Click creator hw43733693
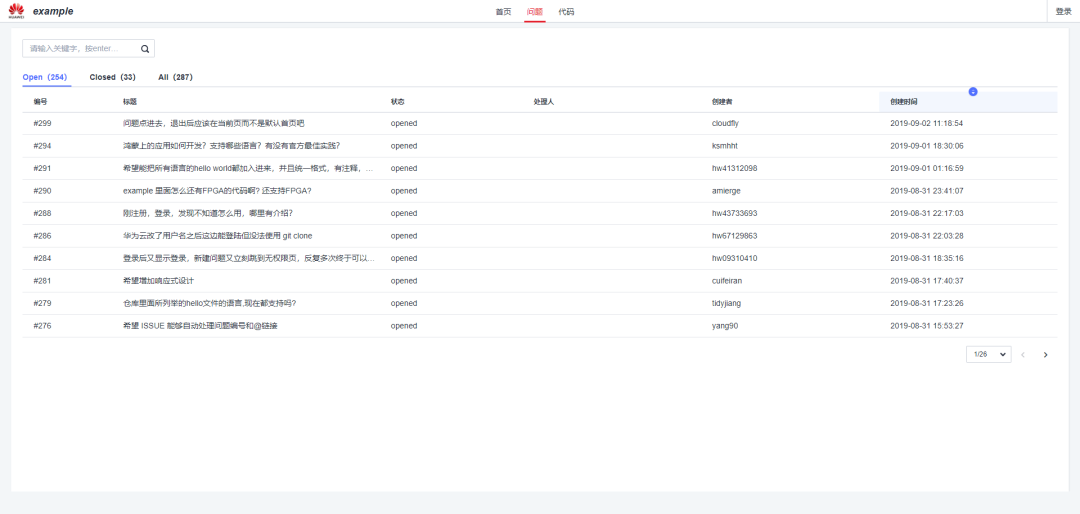 734,213
